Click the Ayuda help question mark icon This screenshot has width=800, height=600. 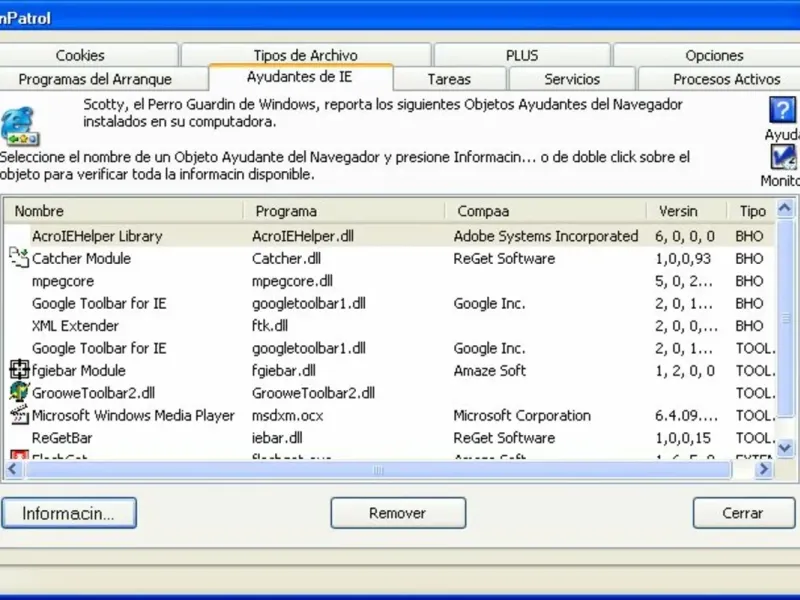[782, 110]
